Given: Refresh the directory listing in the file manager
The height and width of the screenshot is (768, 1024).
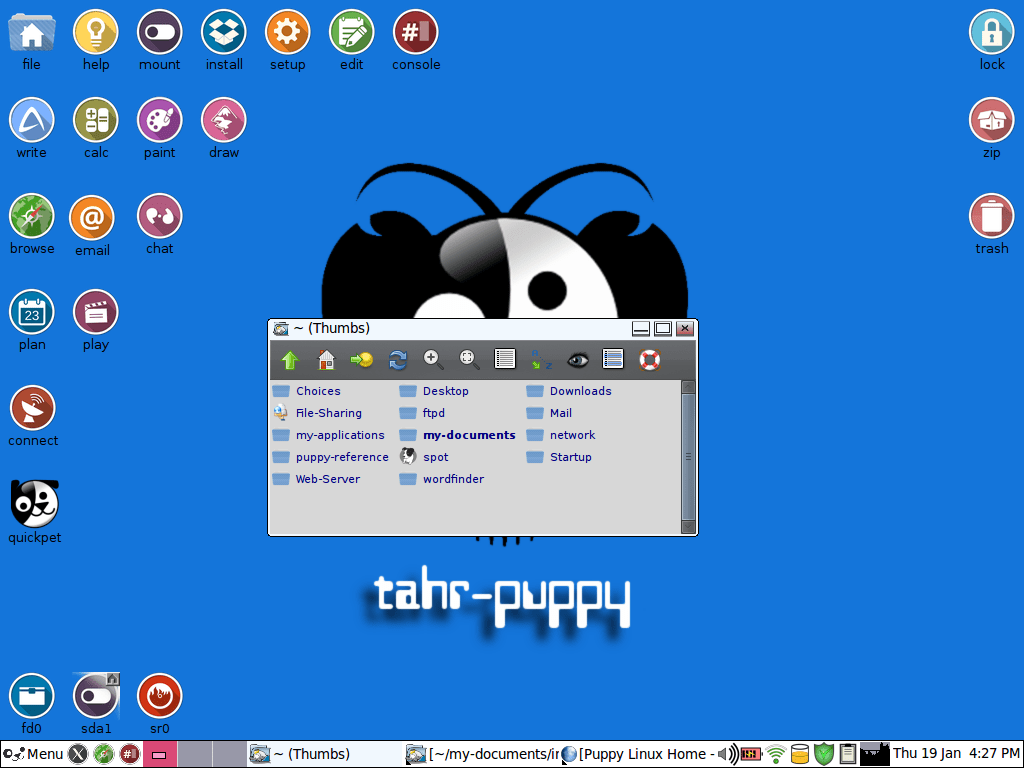Looking at the screenshot, I should pos(398,360).
